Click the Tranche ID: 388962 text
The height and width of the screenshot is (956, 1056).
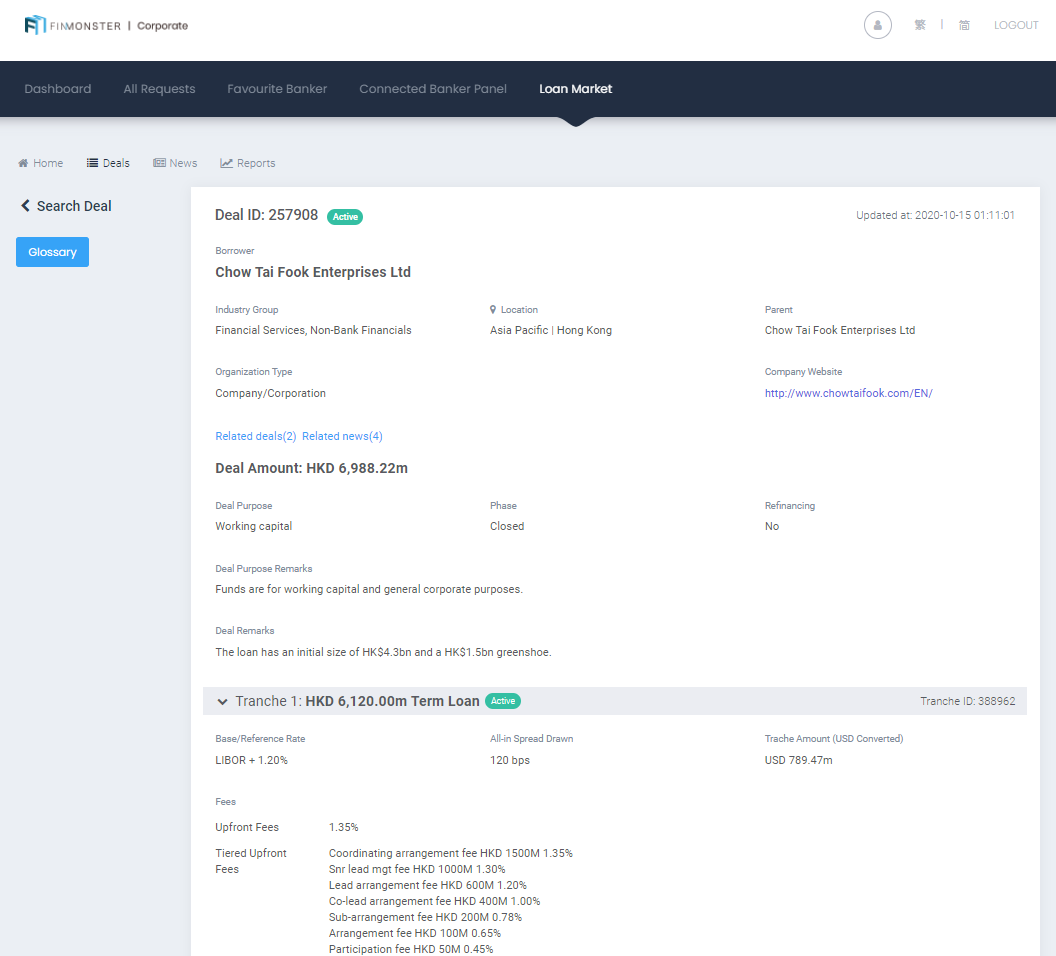(x=968, y=702)
